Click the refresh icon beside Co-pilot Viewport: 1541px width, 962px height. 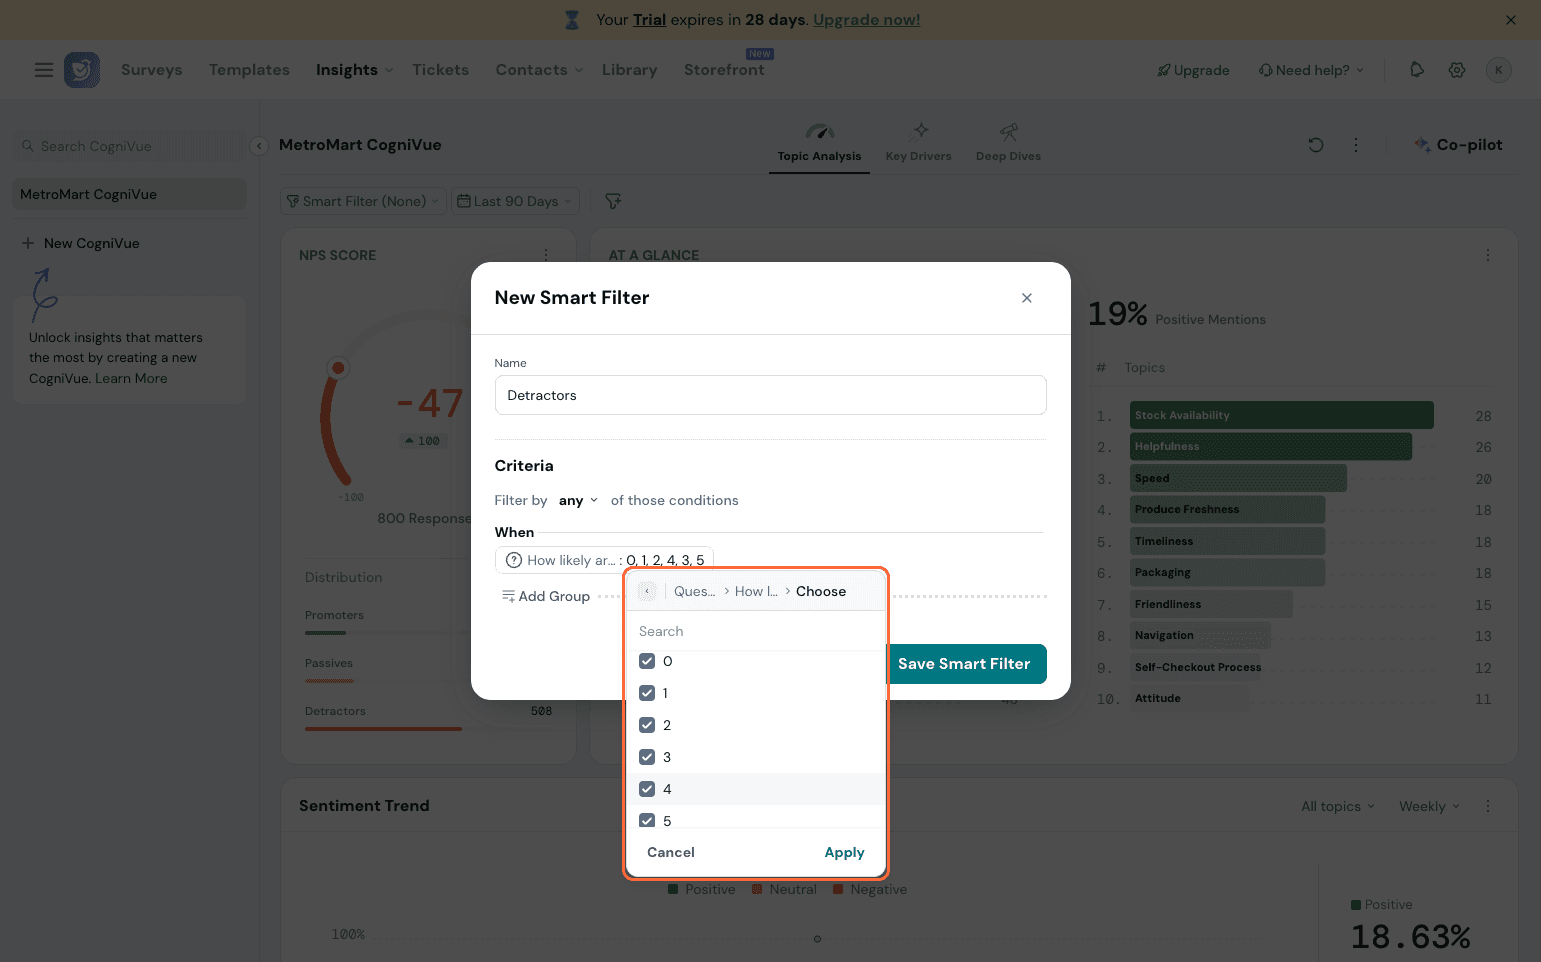(x=1316, y=145)
